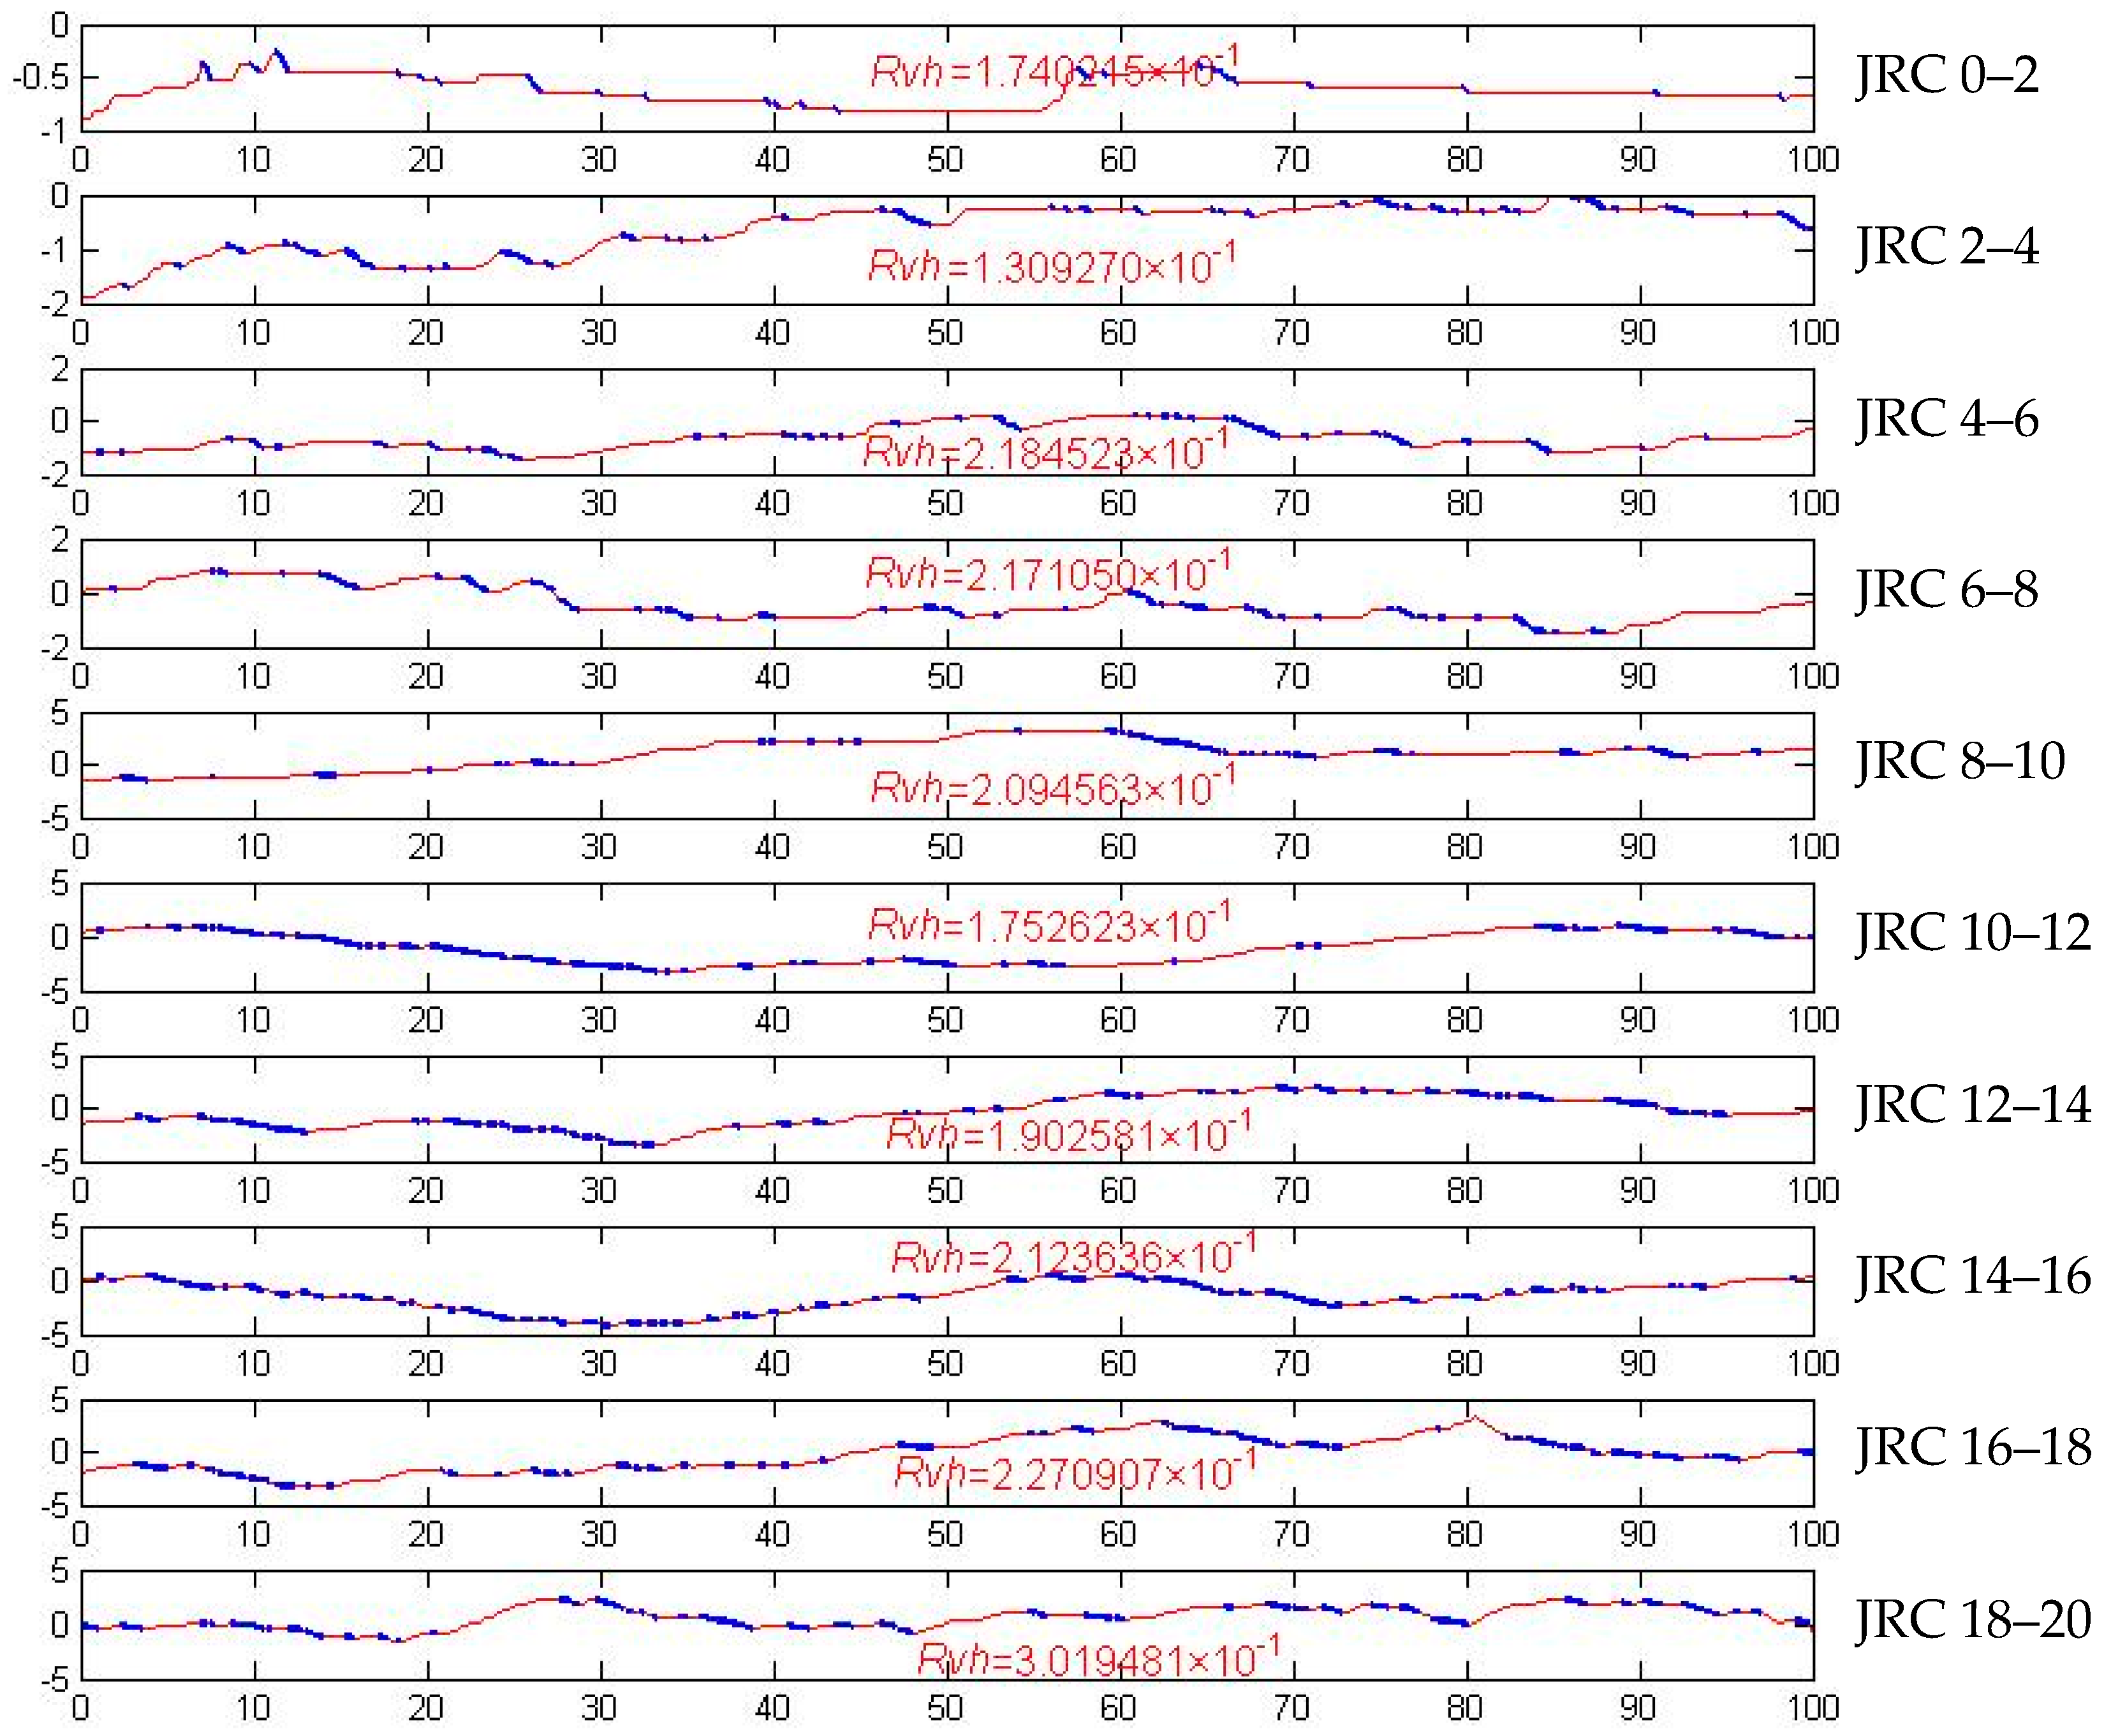Click the JRC 14–16 profile label

click(1972, 1277)
